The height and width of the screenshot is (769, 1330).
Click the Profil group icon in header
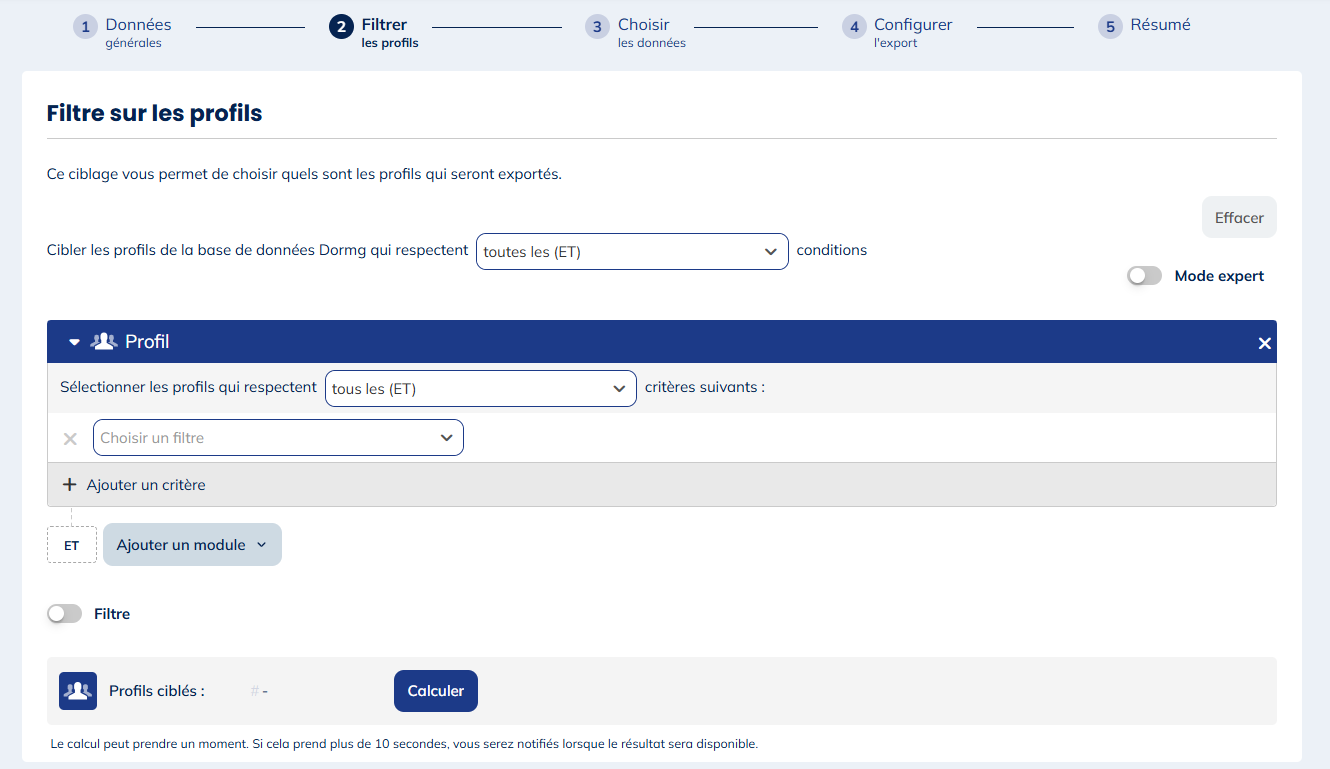pos(104,342)
